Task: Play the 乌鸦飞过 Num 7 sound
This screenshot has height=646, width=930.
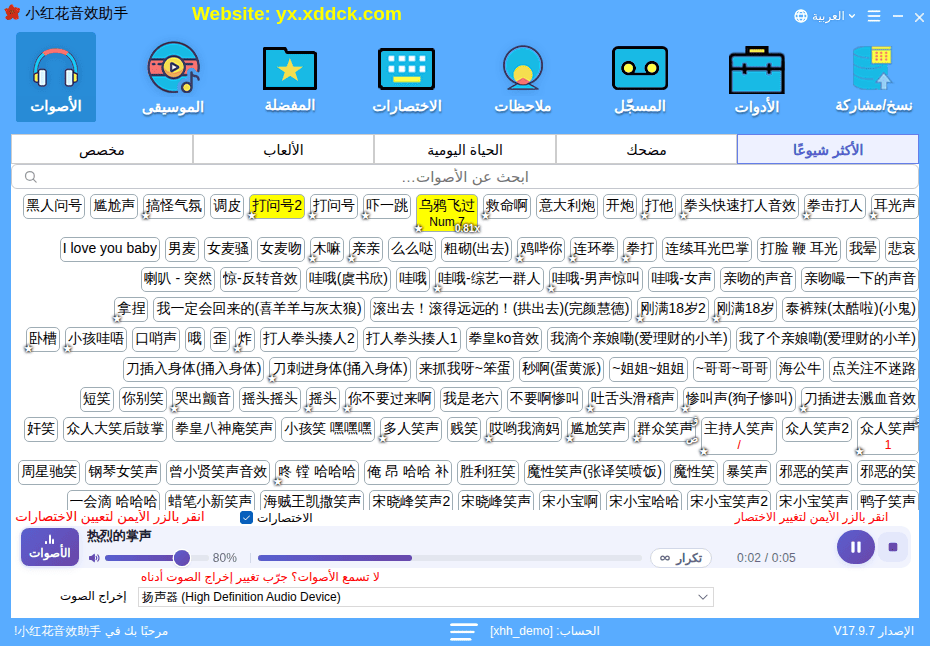Action: click(x=447, y=213)
